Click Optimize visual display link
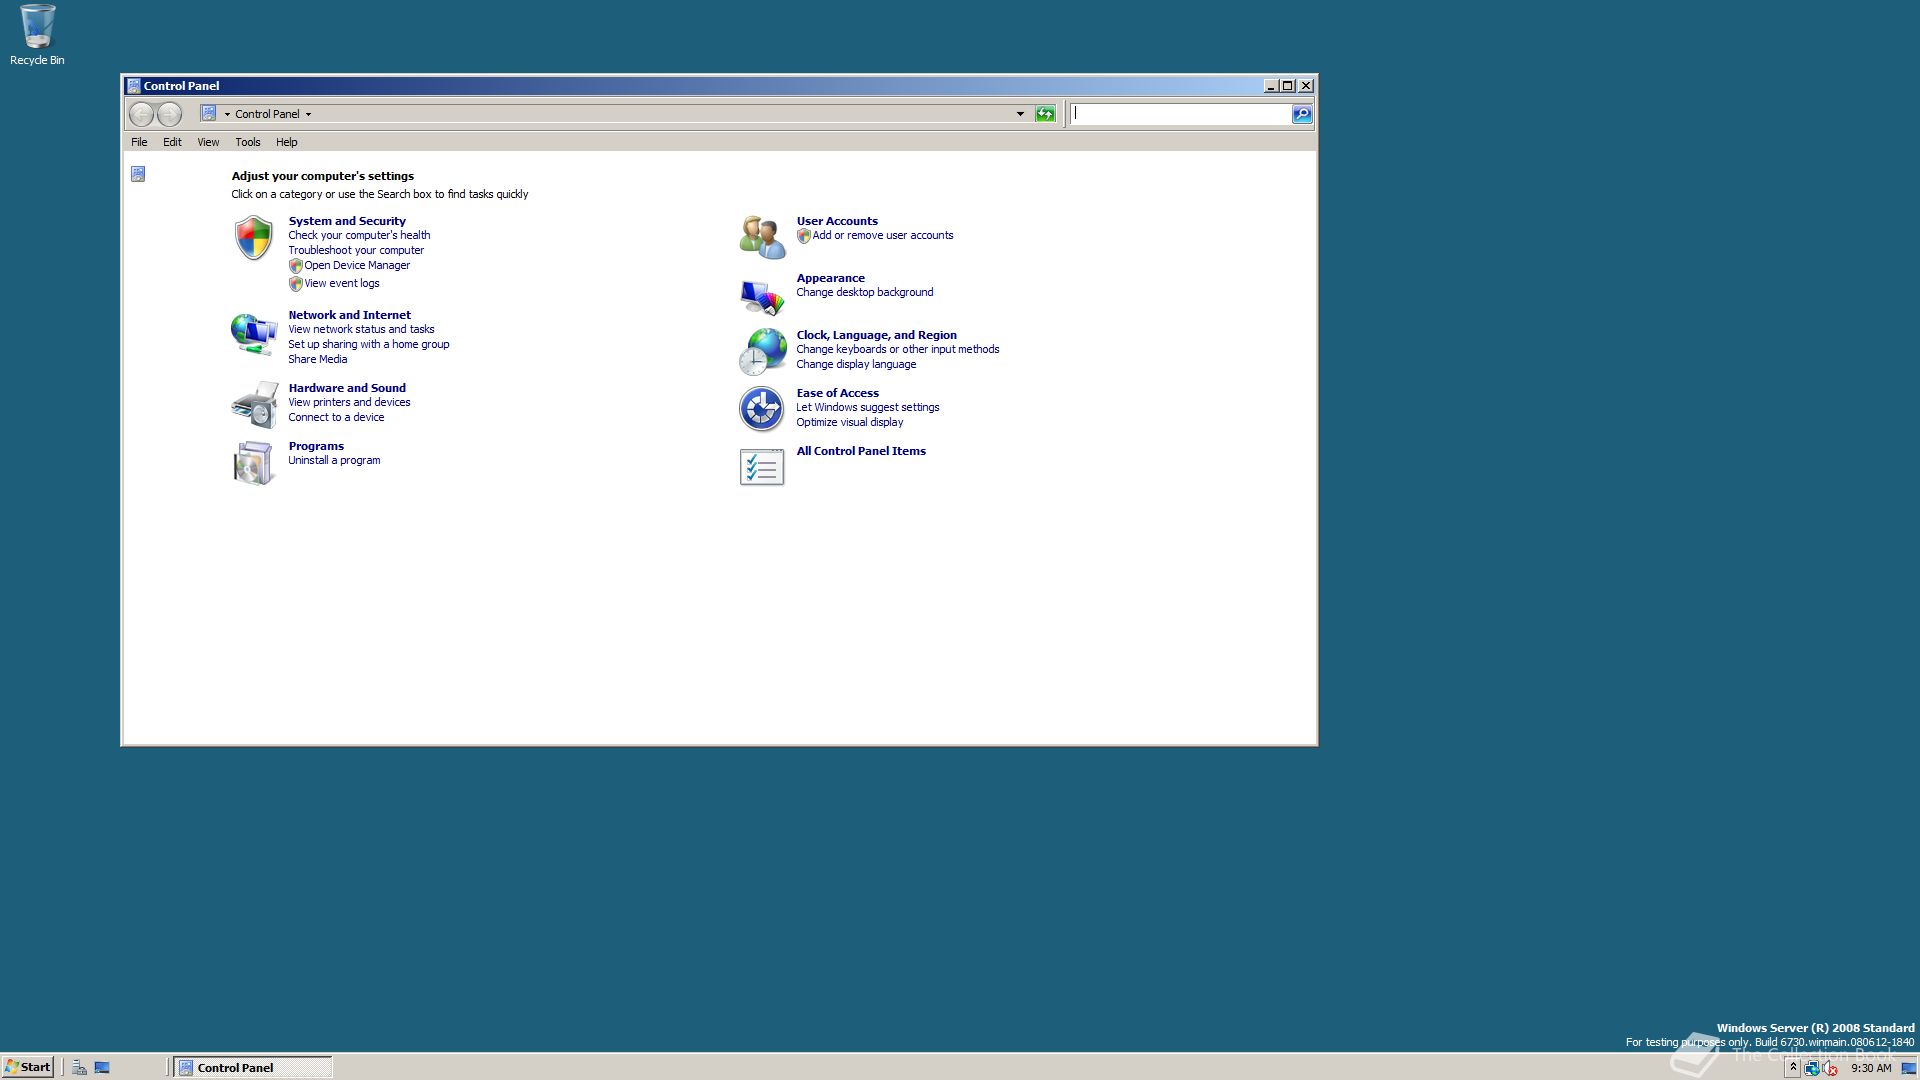Screen dimensions: 1920x1080 (x=849, y=423)
